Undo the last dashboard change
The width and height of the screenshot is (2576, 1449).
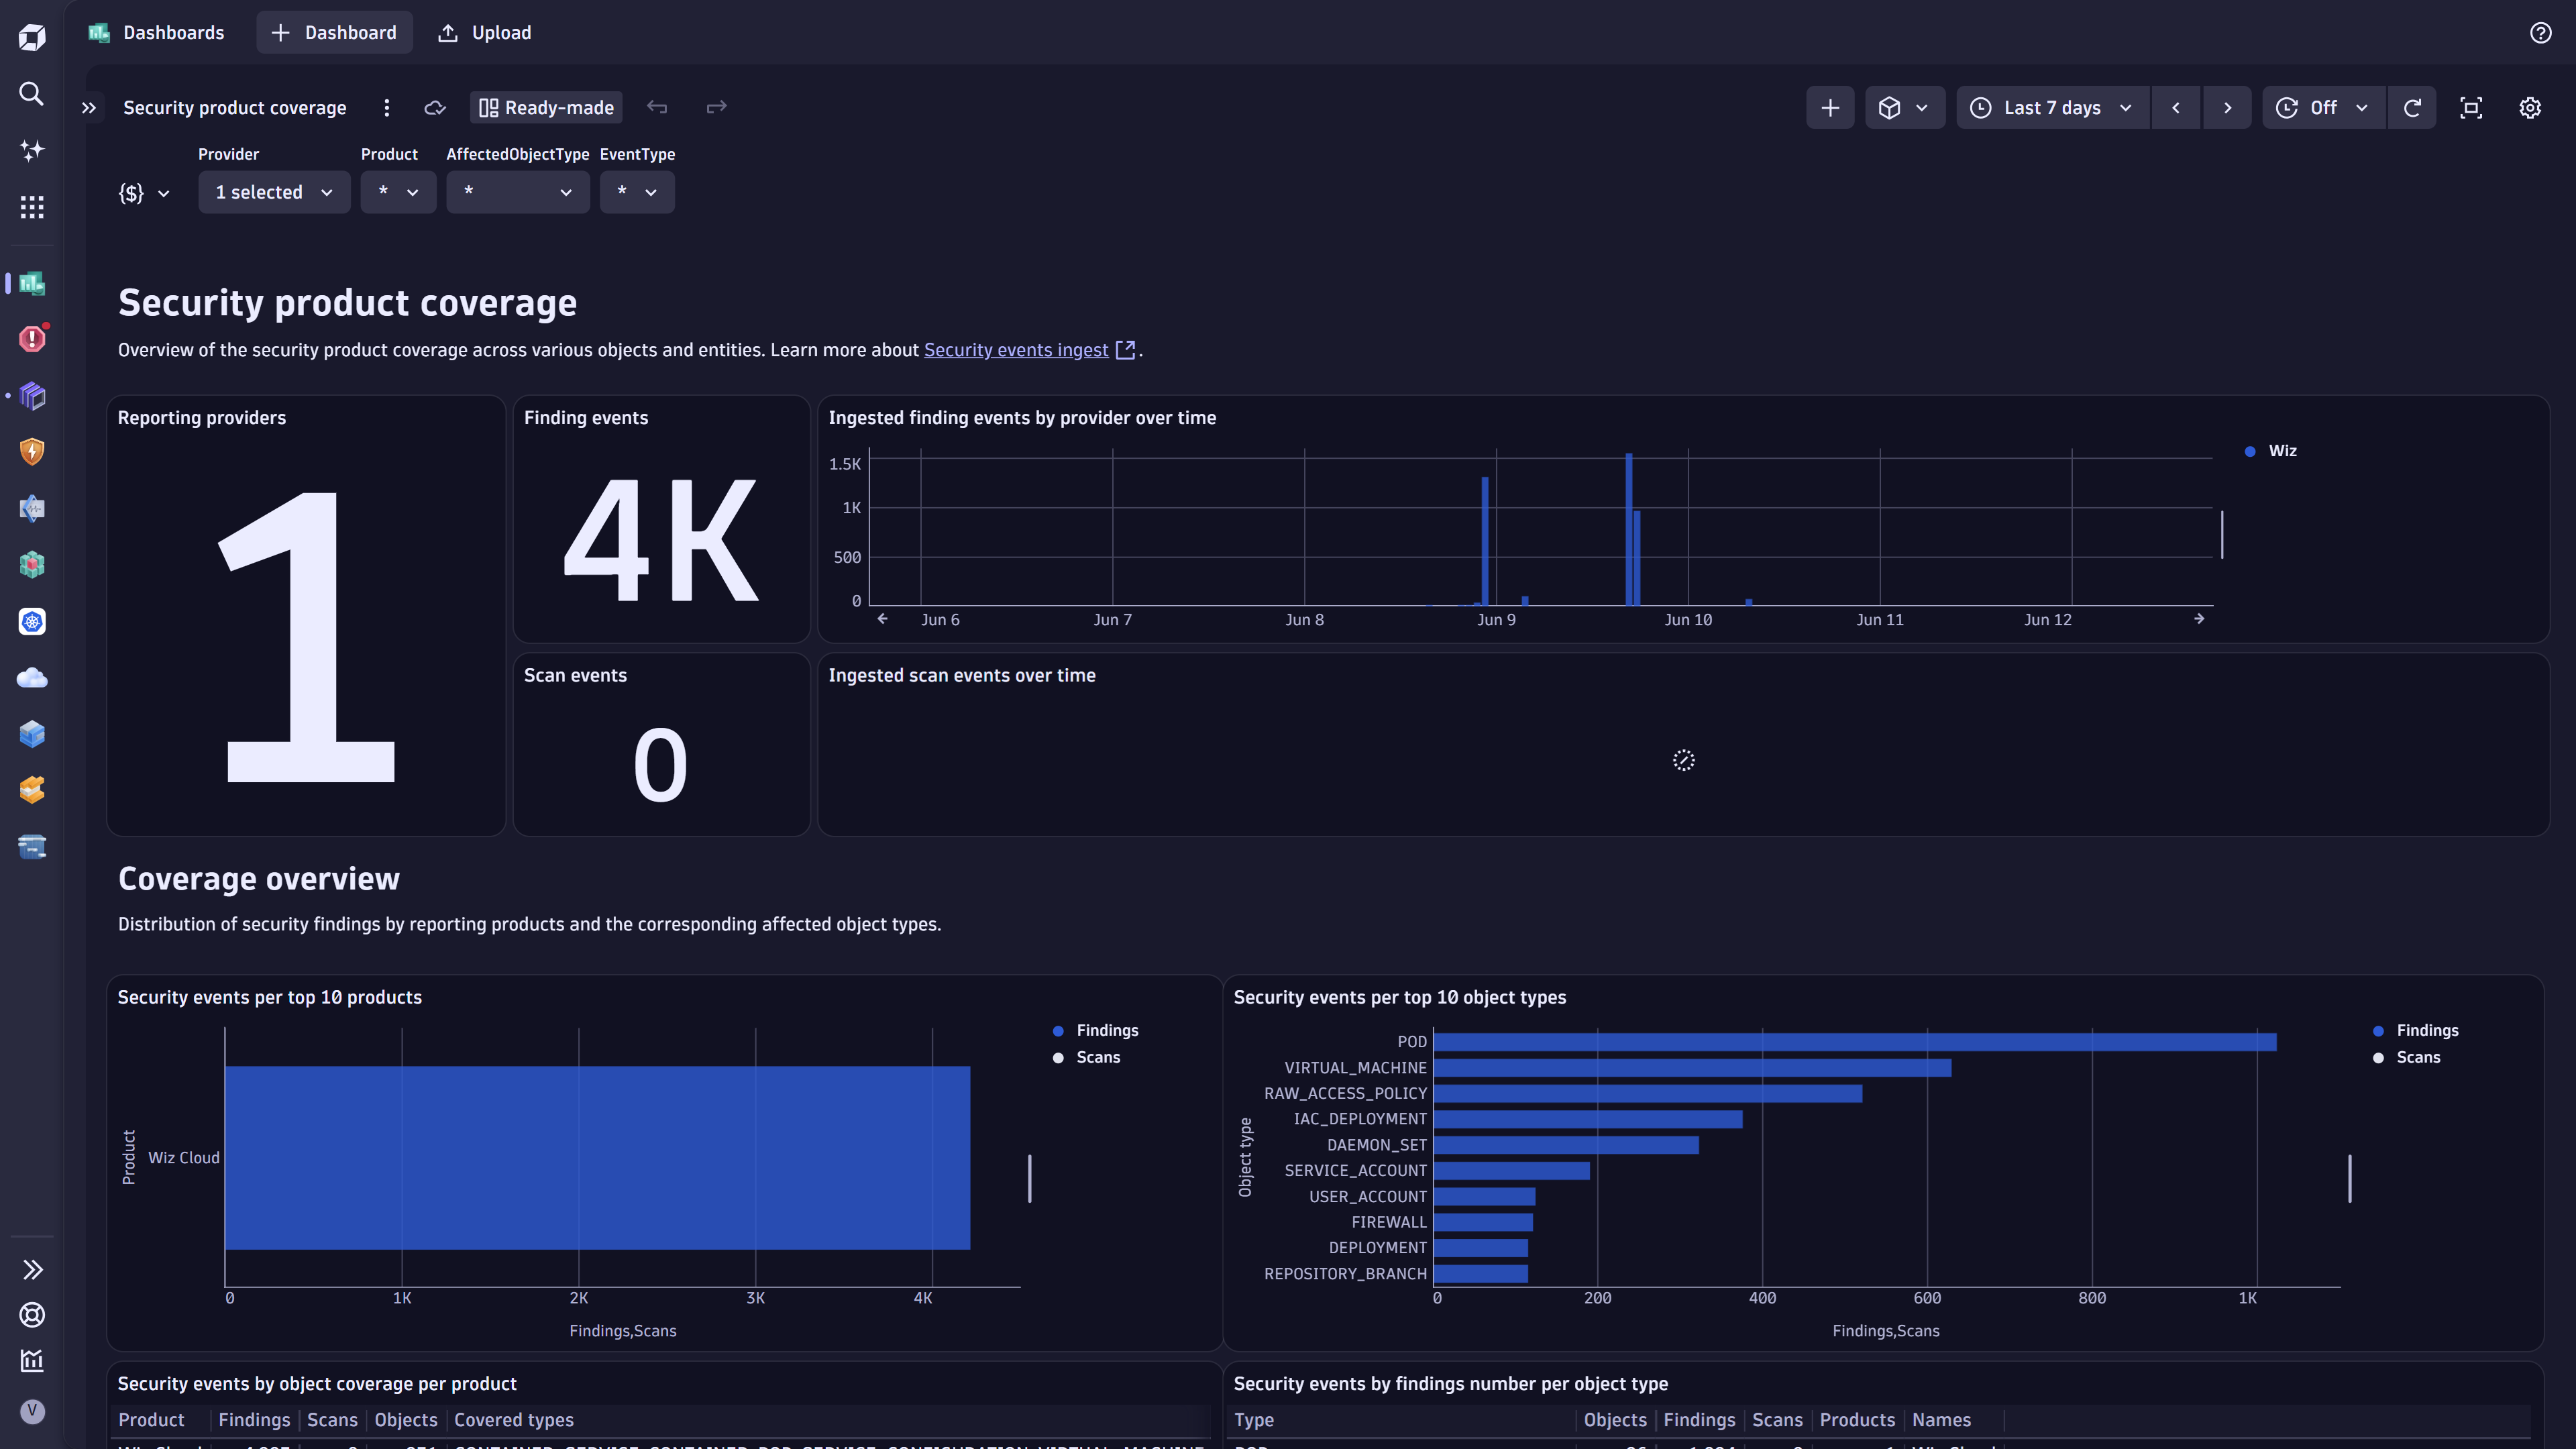(657, 107)
